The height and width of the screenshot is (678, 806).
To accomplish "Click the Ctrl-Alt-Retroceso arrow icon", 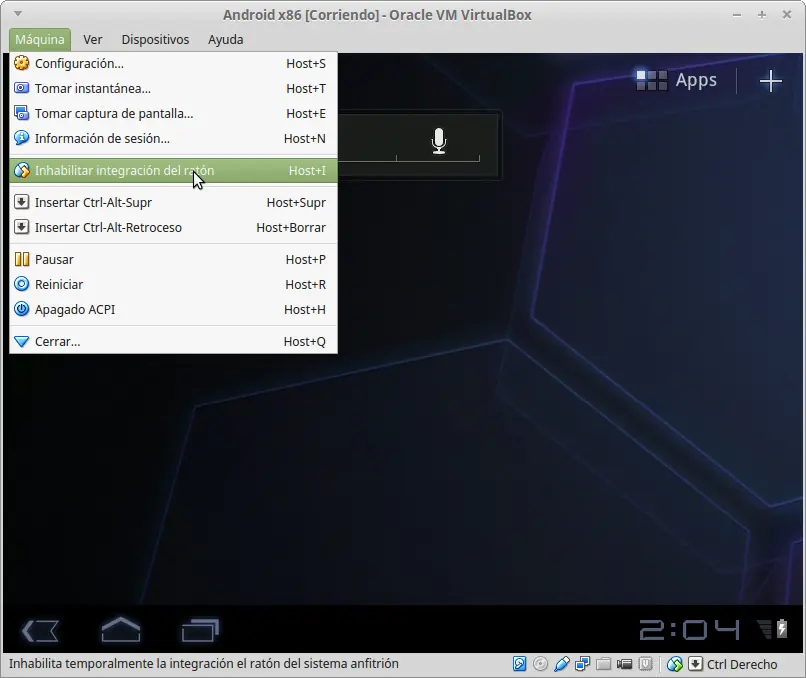I will [x=22, y=227].
